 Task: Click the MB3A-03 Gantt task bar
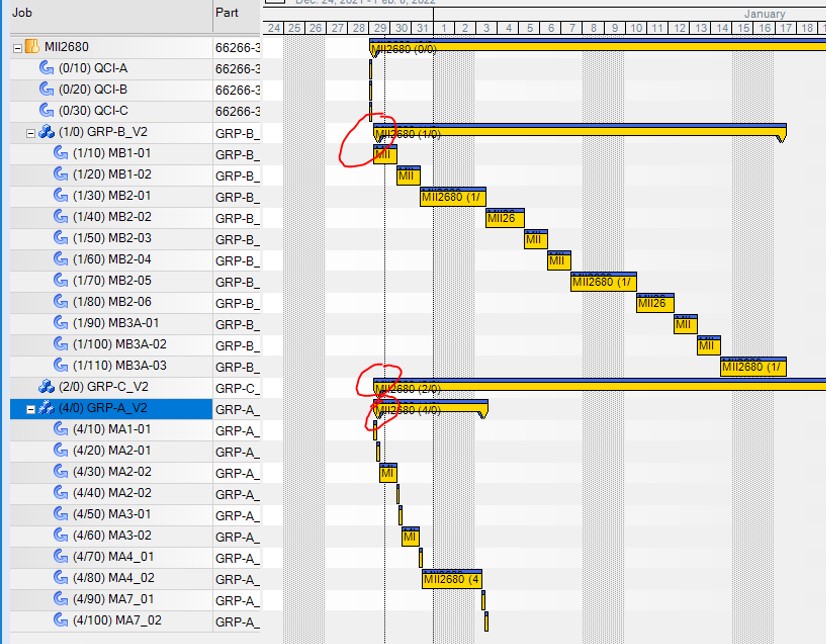pyautogui.click(x=753, y=366)
